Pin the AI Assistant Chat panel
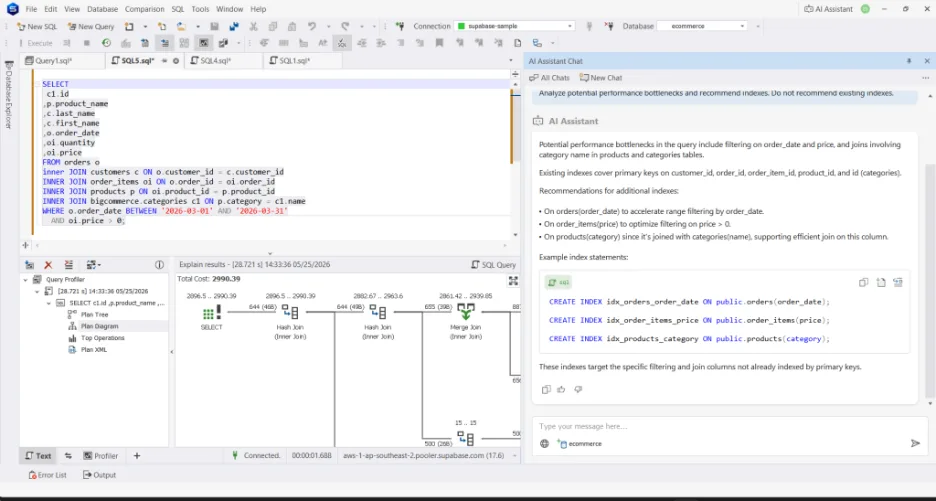 (x=909, y=61)
